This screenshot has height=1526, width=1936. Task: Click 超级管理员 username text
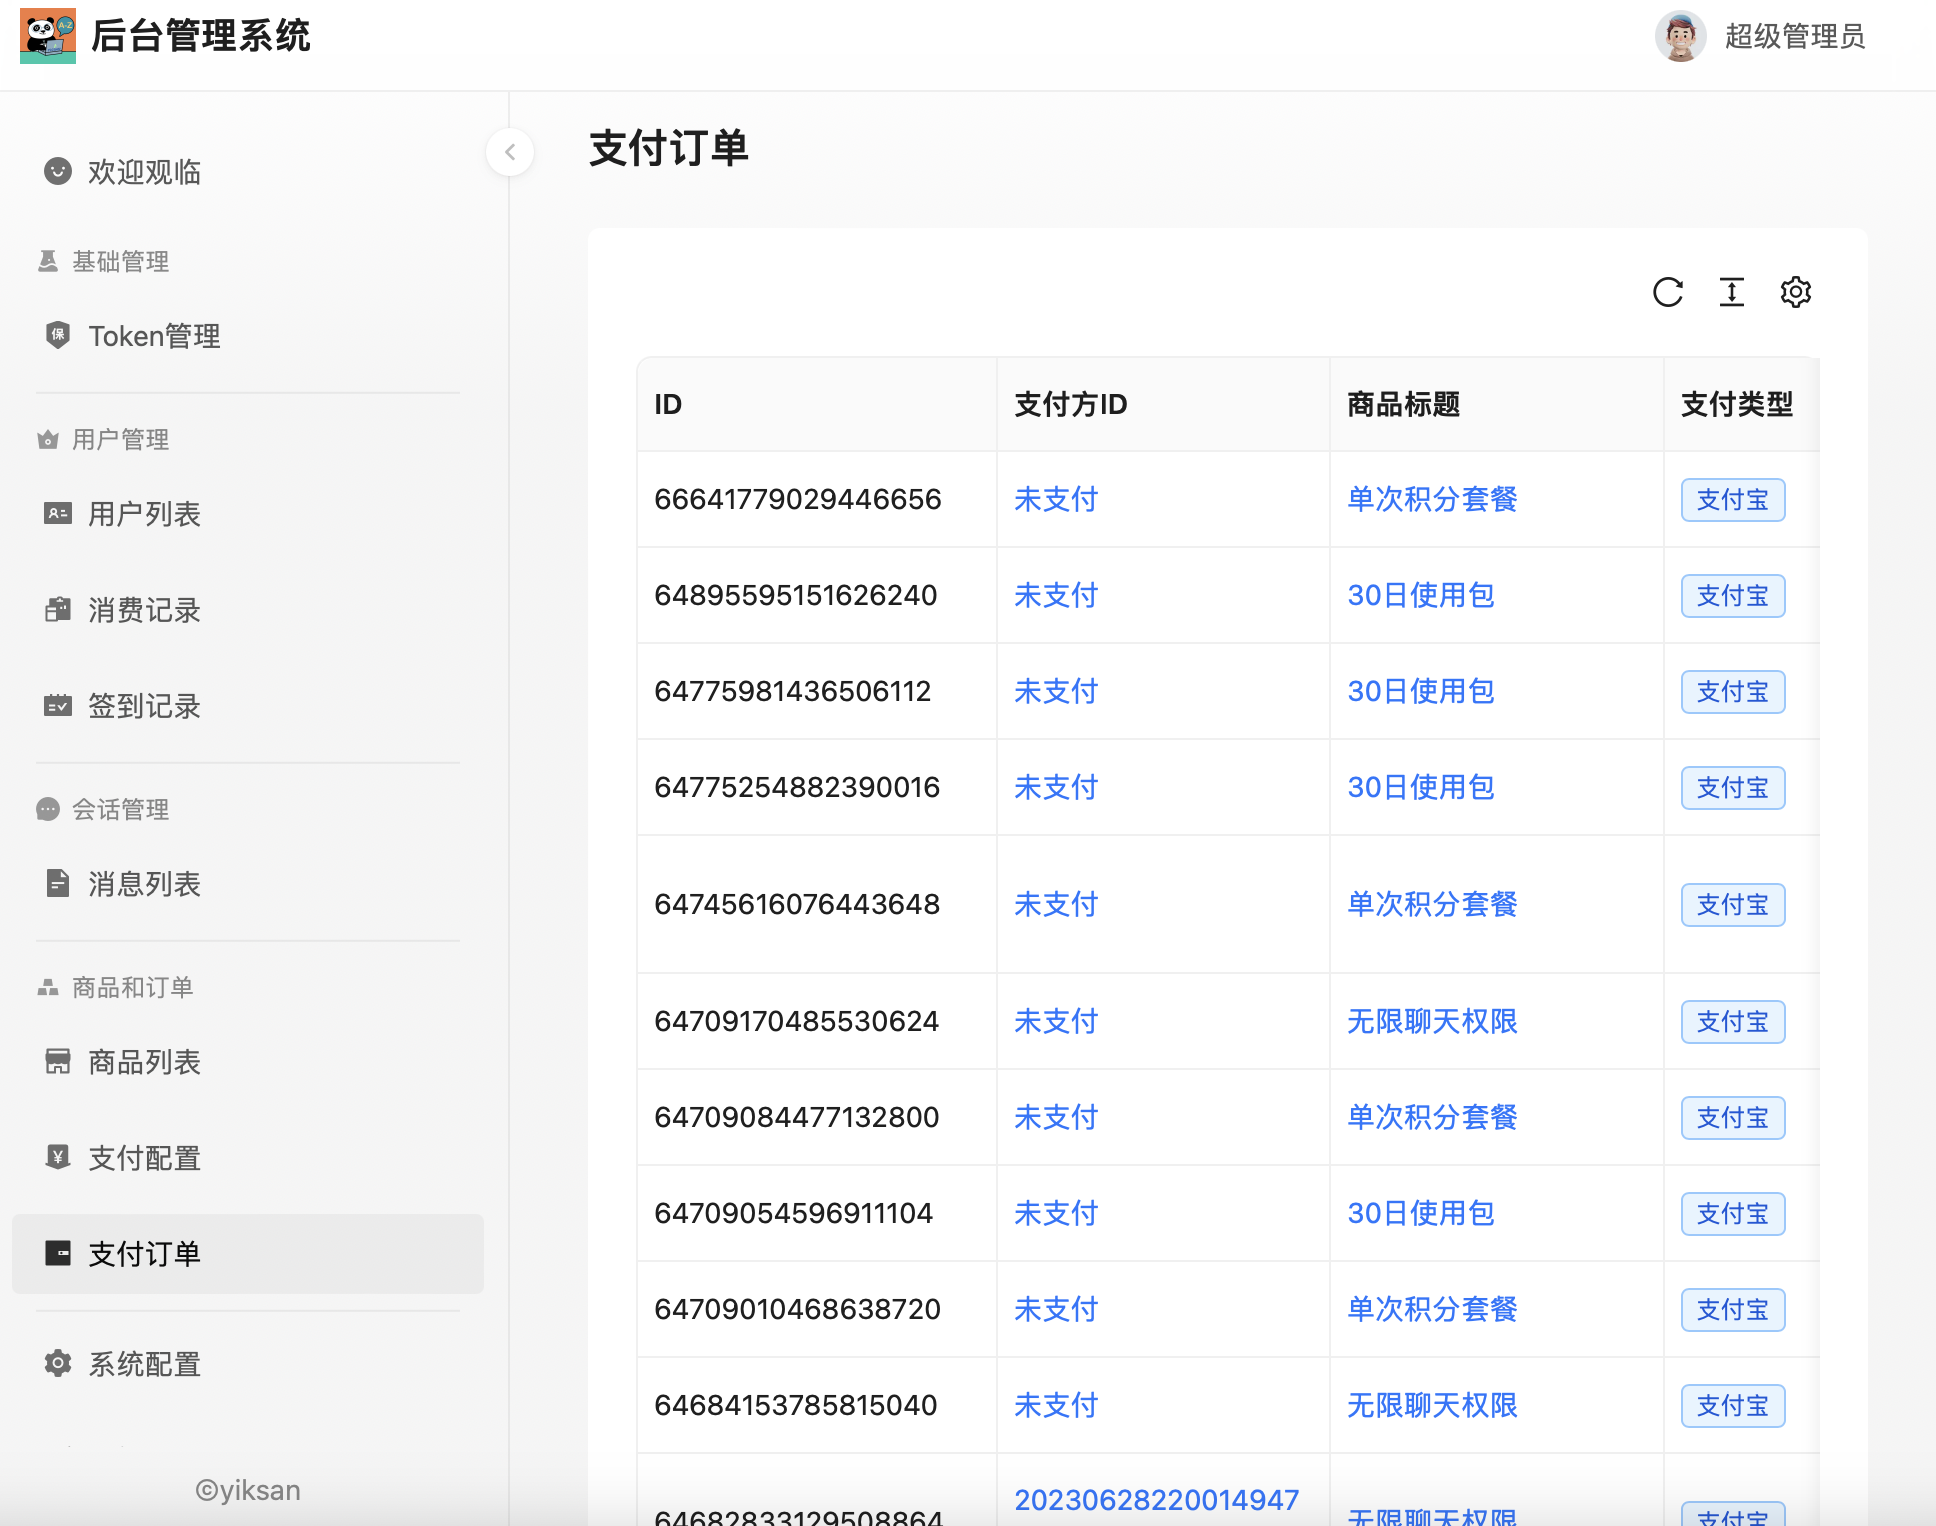coord(1795,37)
